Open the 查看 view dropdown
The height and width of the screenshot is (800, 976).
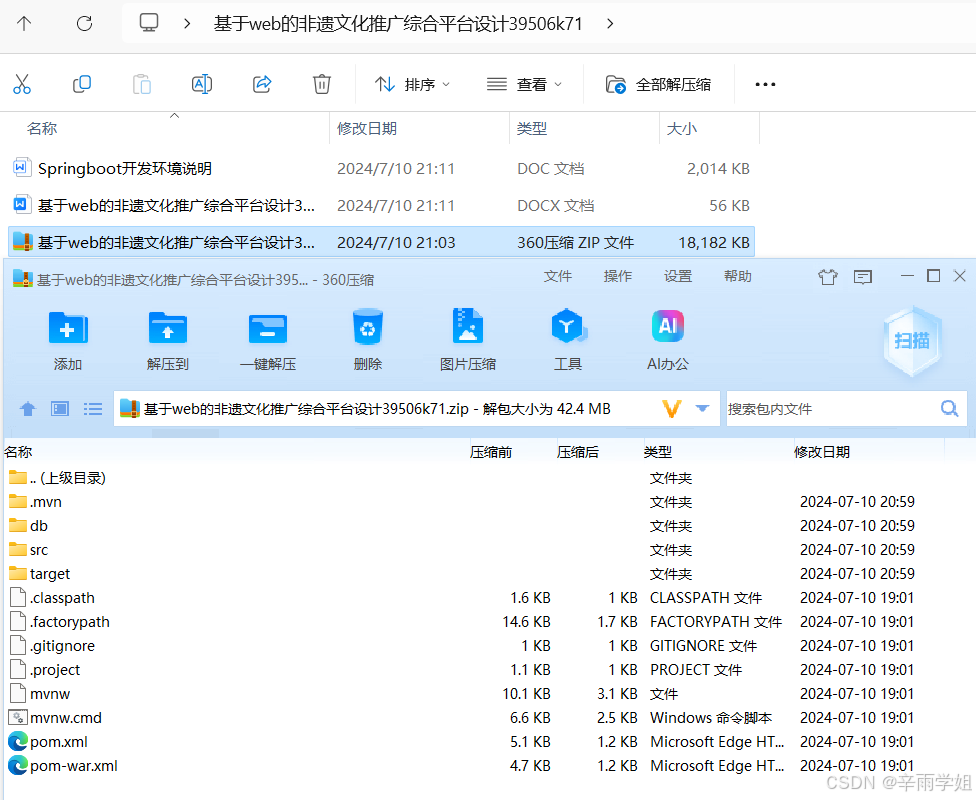[524, 85]
